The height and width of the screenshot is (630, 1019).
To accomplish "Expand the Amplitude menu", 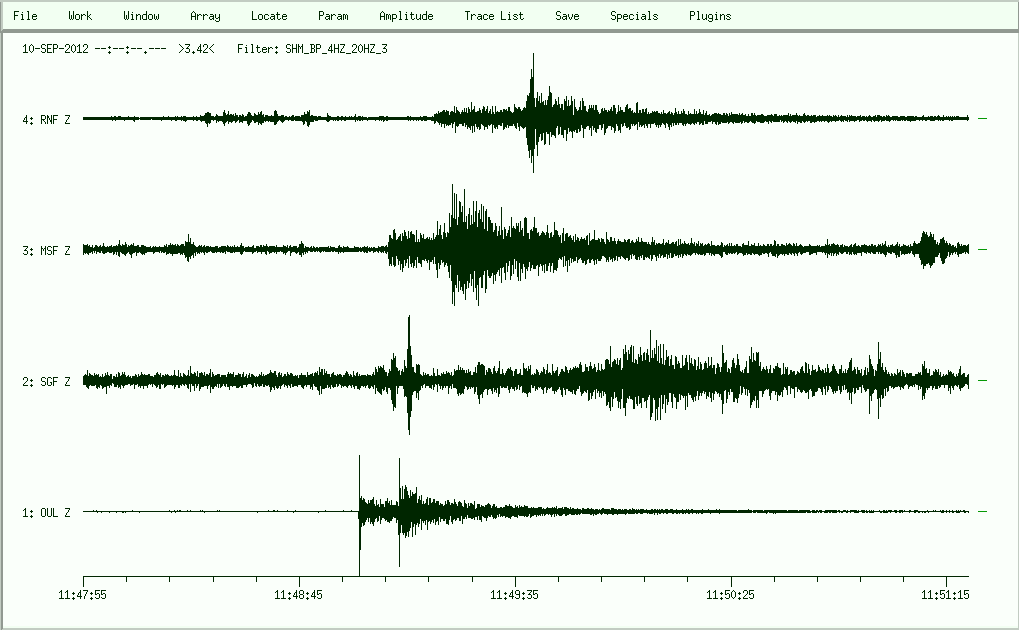I will [406, 16].
